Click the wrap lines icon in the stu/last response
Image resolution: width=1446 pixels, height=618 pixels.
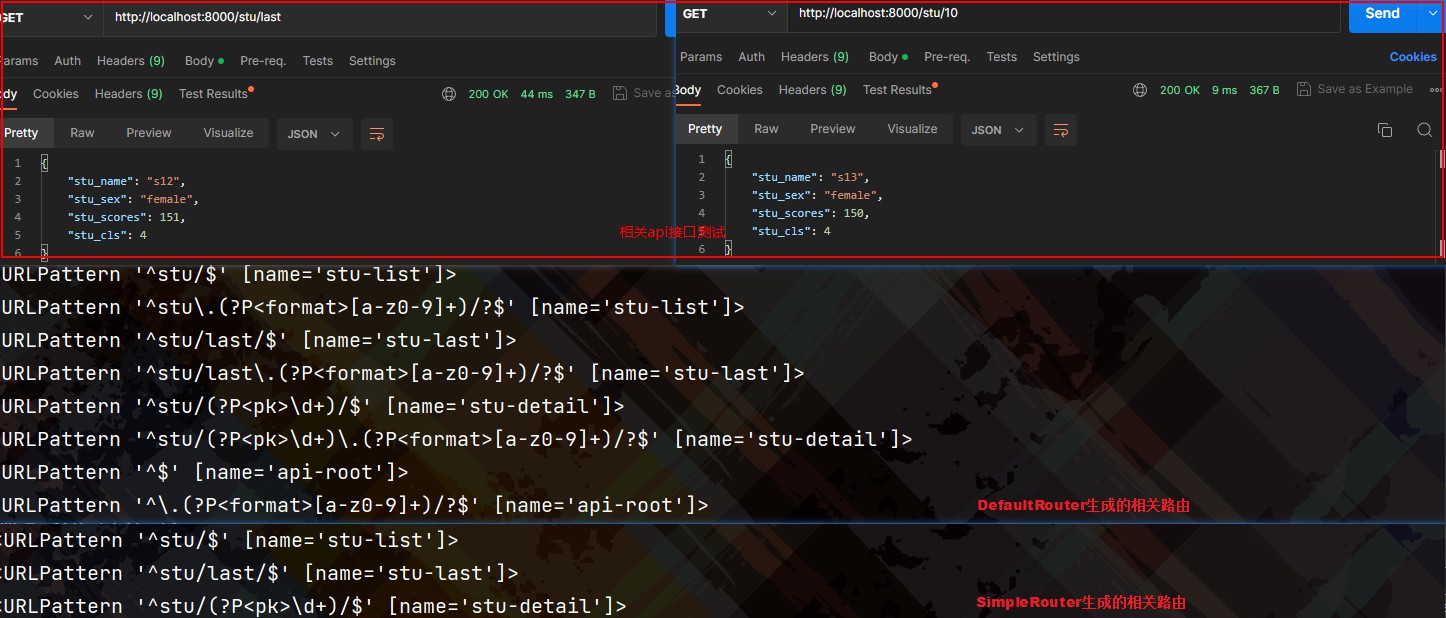(x=377, y=134)
